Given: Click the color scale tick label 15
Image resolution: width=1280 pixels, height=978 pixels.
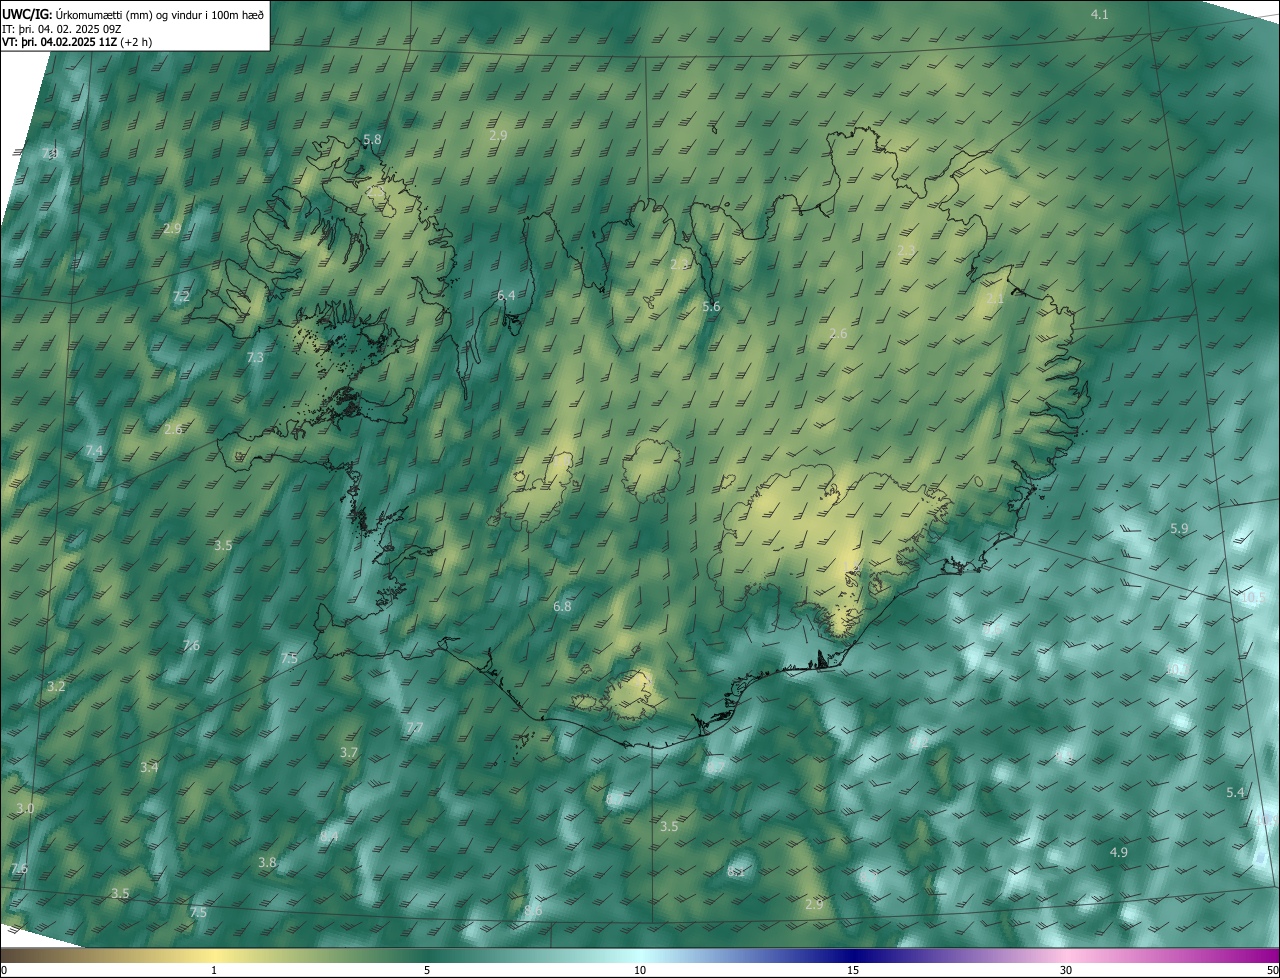Looking at the screenshot, I should tap(853, 970).
